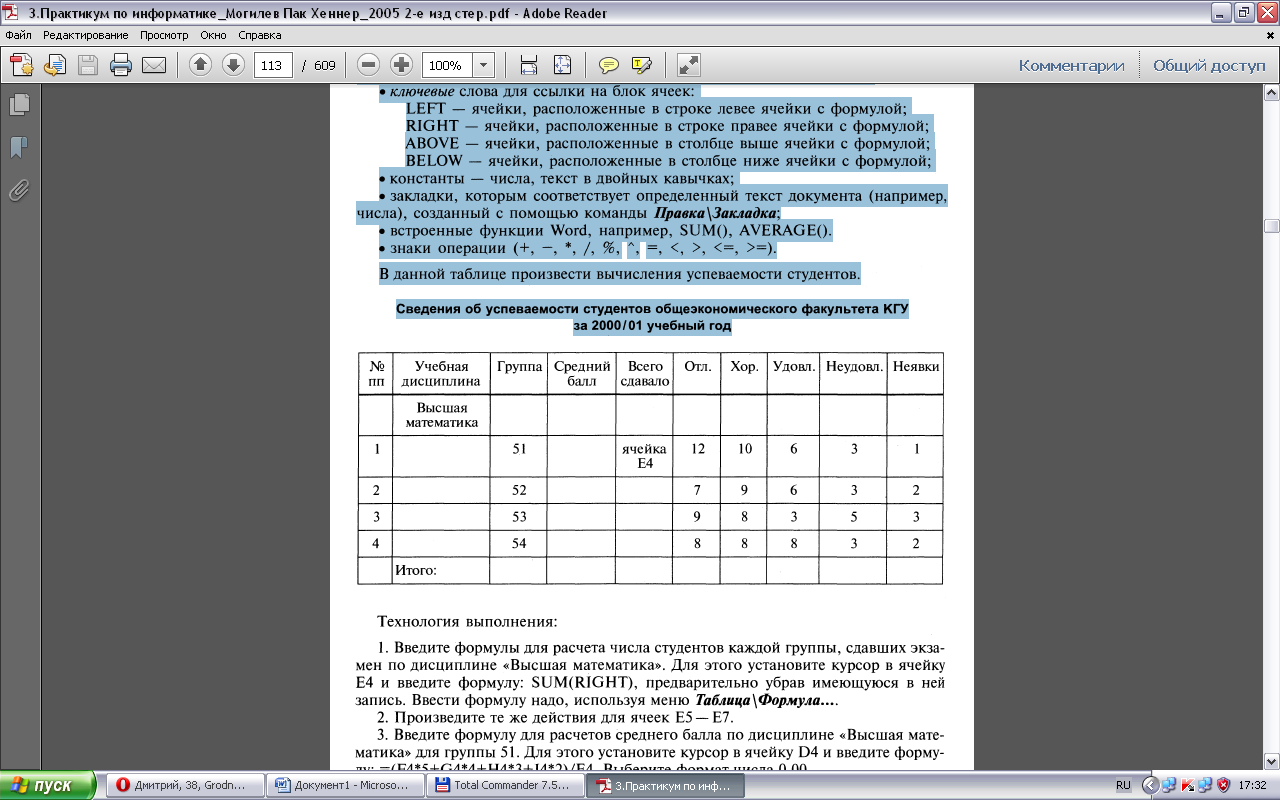Open the Просмотр menu
Viewport: 1280px width, 800px height.
click(163, 35)
